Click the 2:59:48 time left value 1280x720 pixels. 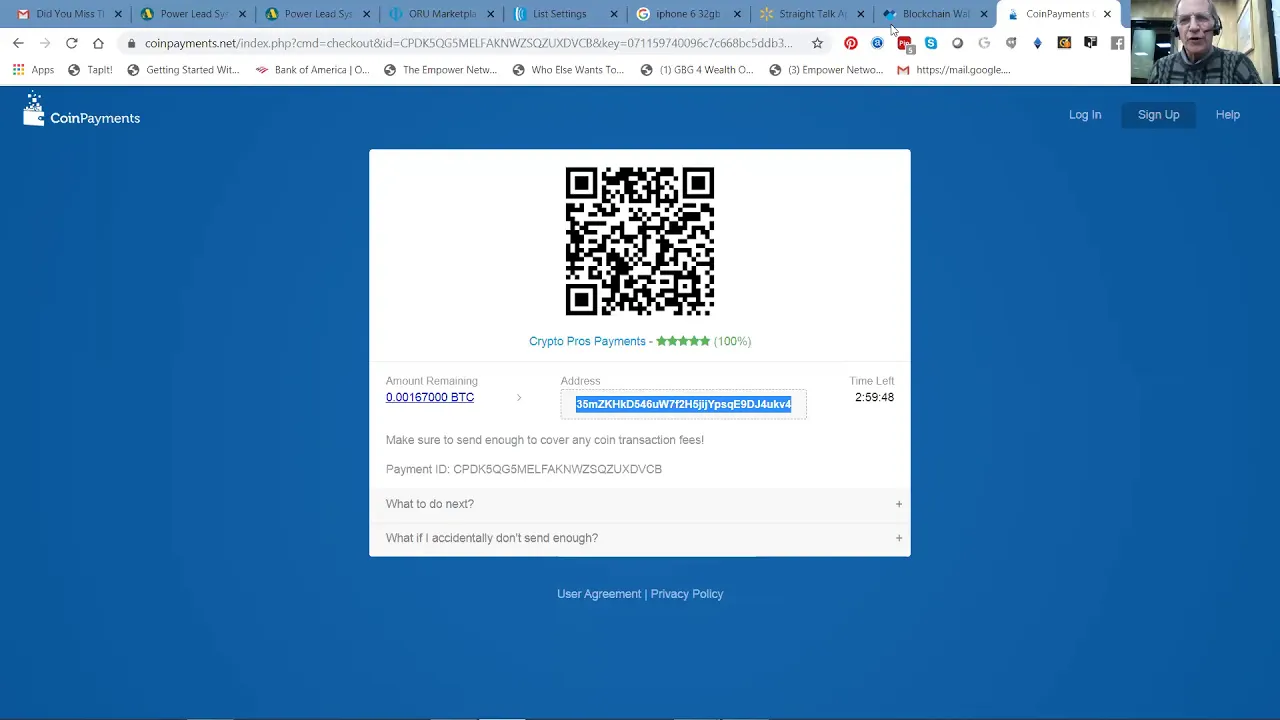874,397
